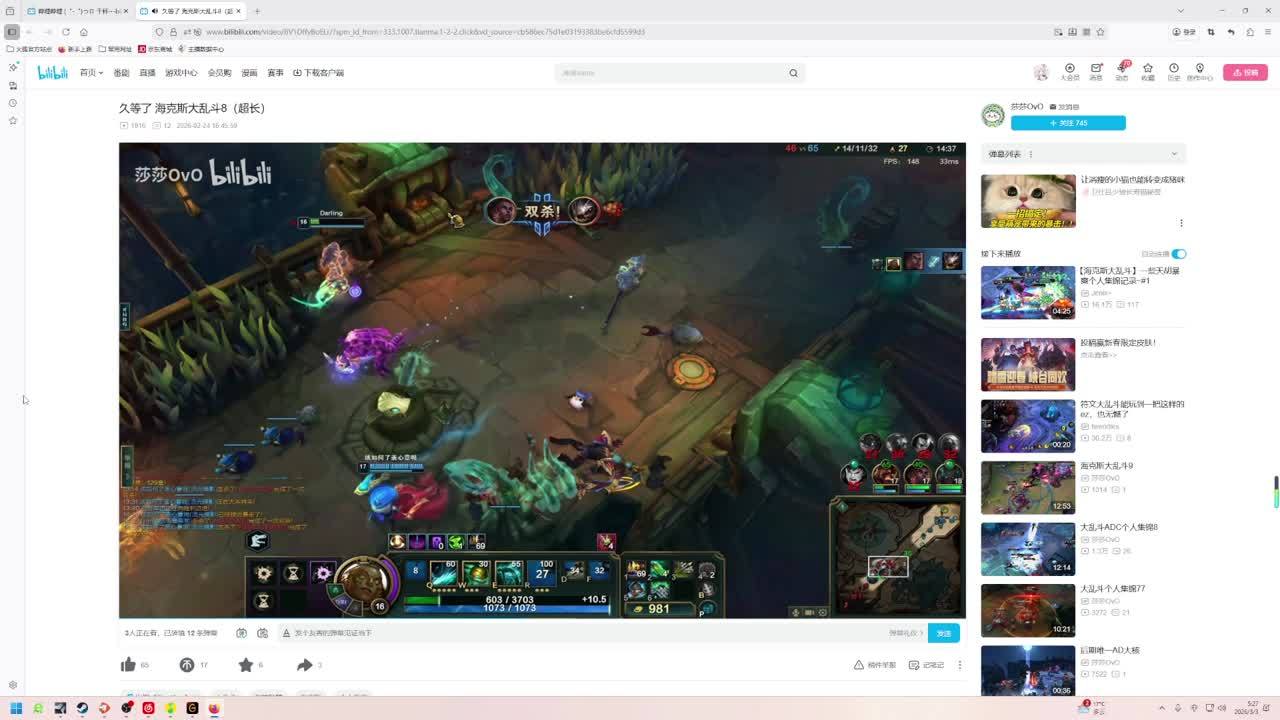Open the 动态 feed icon
The image size is (1280, 720).
[1122, 72]
